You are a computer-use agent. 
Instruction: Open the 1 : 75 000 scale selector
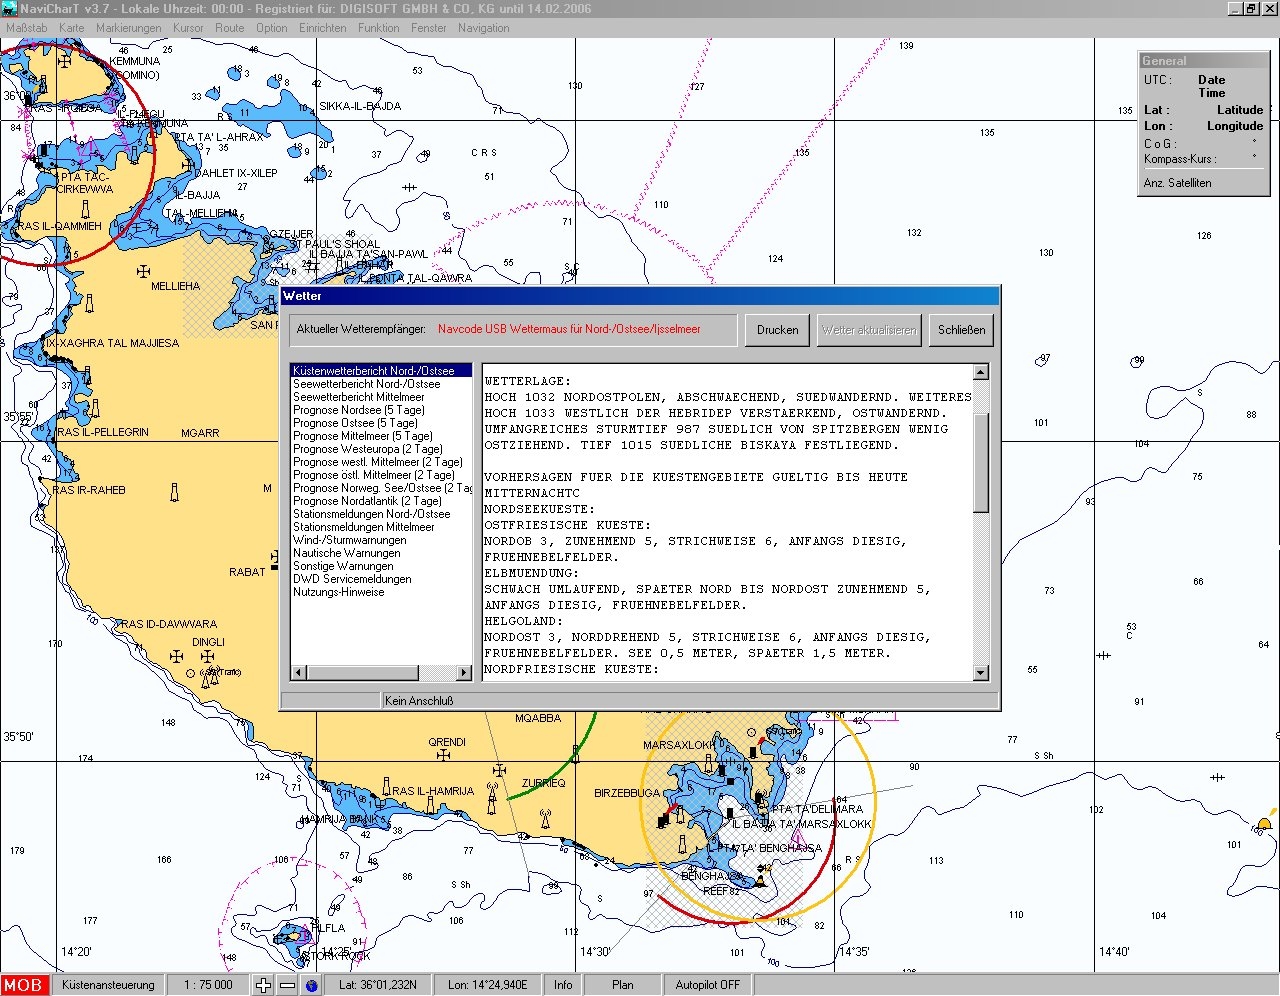tap(208, 985)
